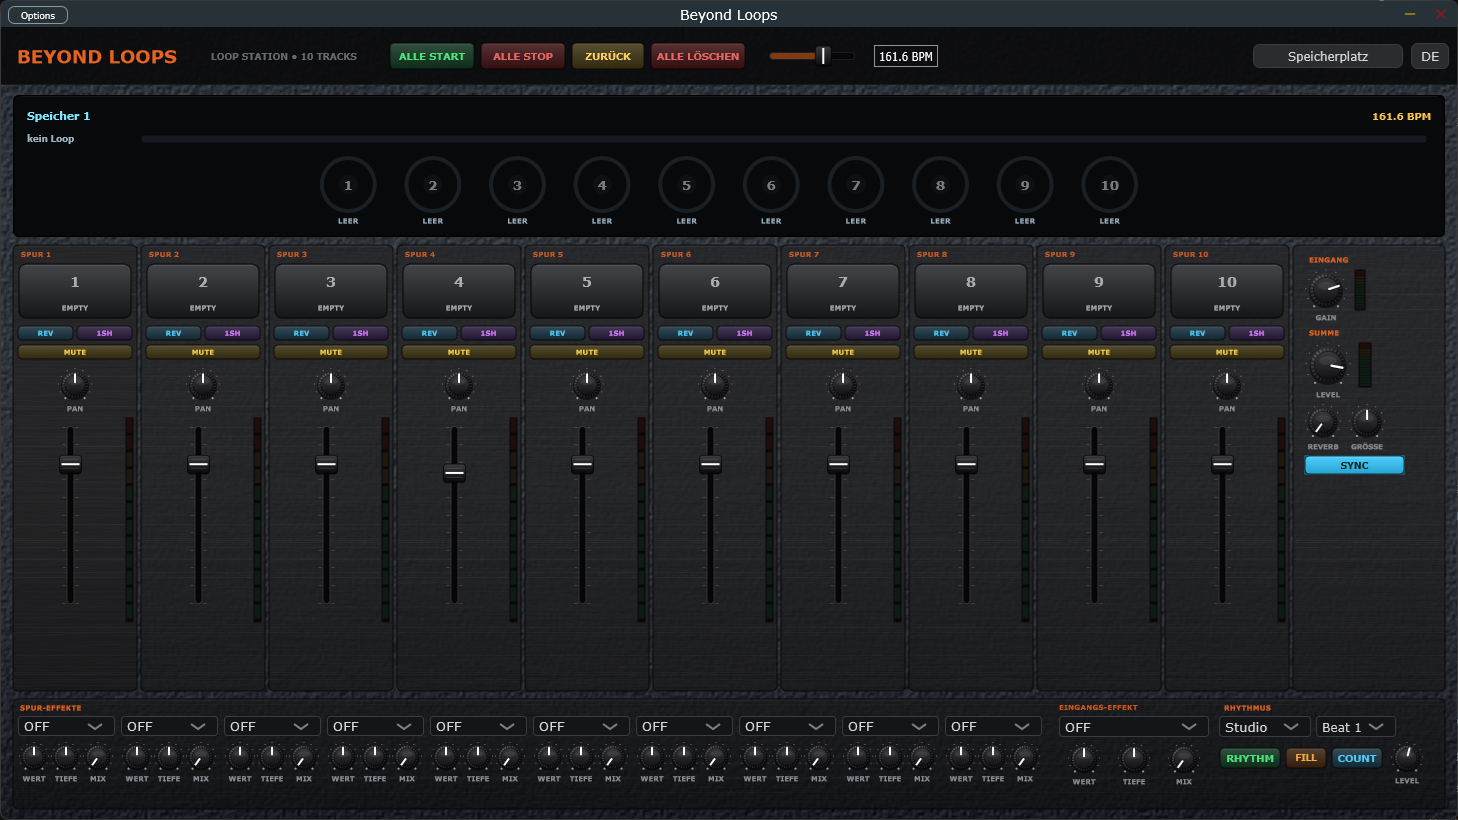Screen dimensions: 1458x820
Task: Select loop slot circle 4
Action: [x=602, y=185]
